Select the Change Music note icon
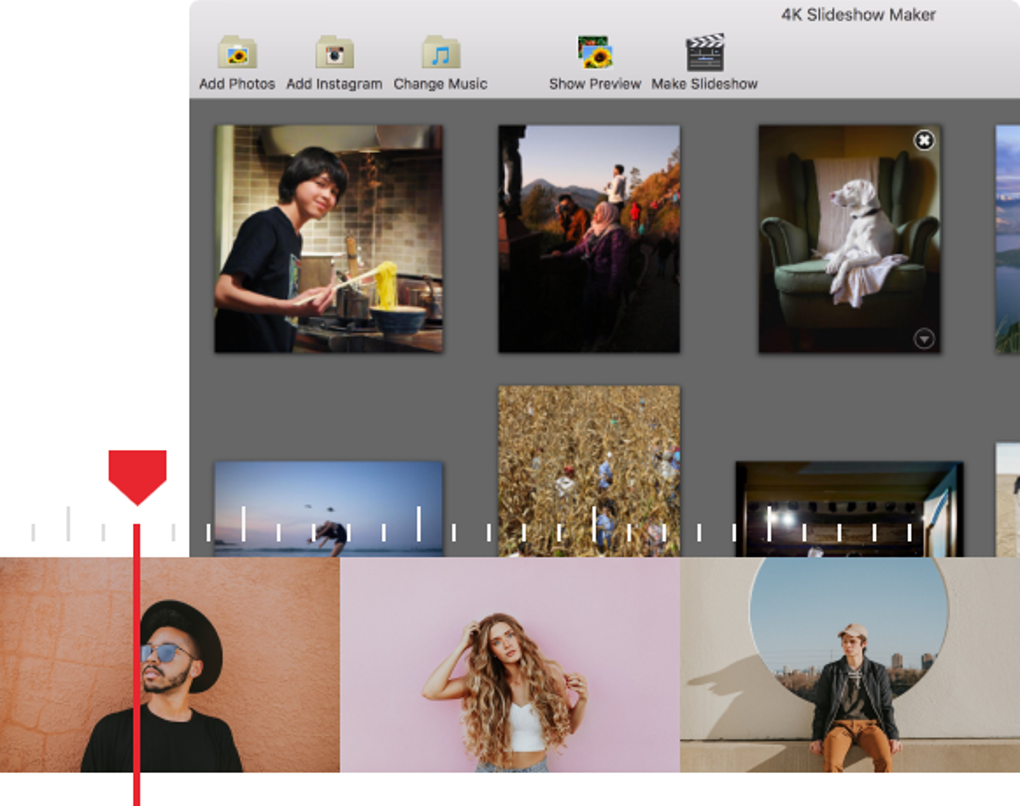This screenshot has height=806, width=1020. tap(440, 53)
